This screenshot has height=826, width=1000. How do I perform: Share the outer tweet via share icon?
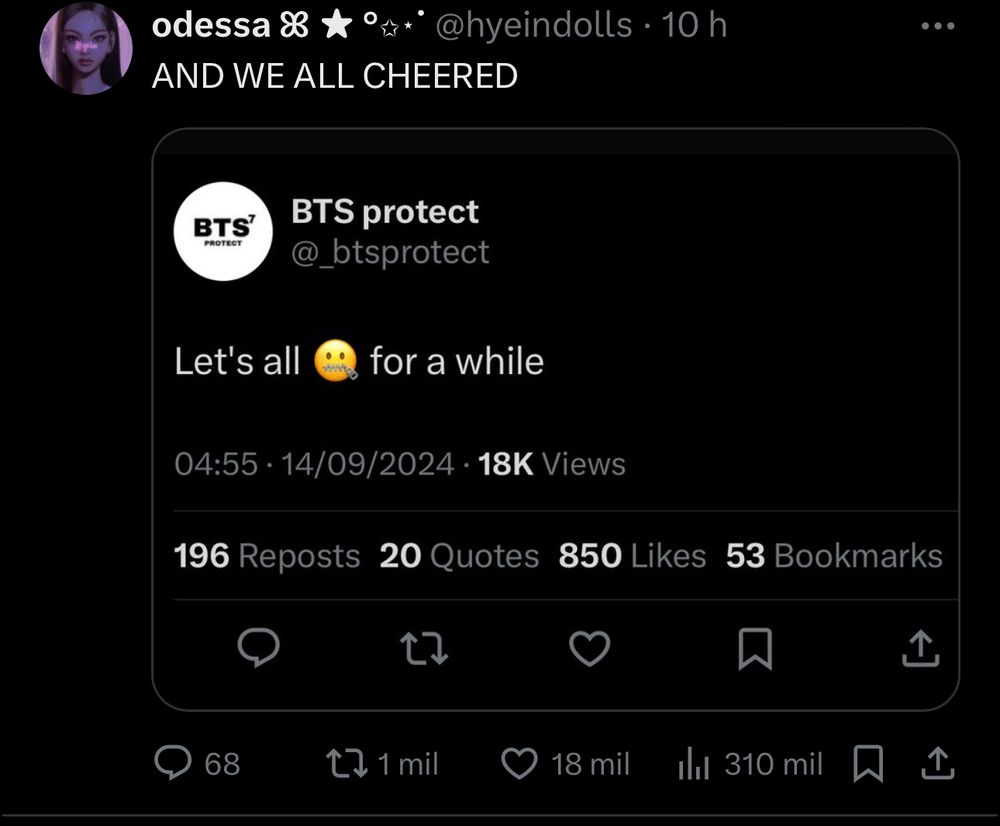click(937, 764)
